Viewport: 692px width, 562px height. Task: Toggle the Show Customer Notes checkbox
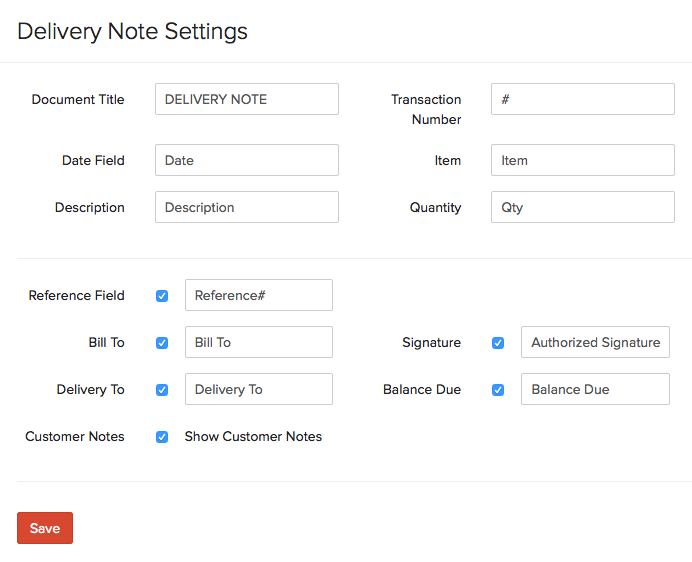162,437
